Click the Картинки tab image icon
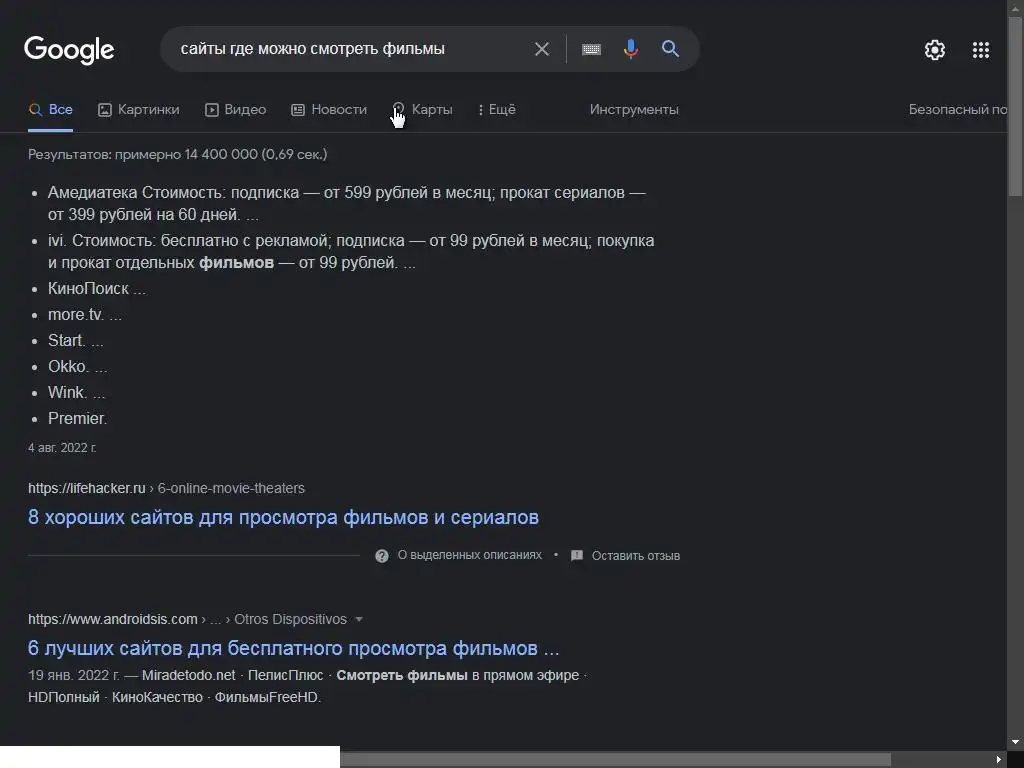Screen dimensions: 1024x768 [104, 110]
